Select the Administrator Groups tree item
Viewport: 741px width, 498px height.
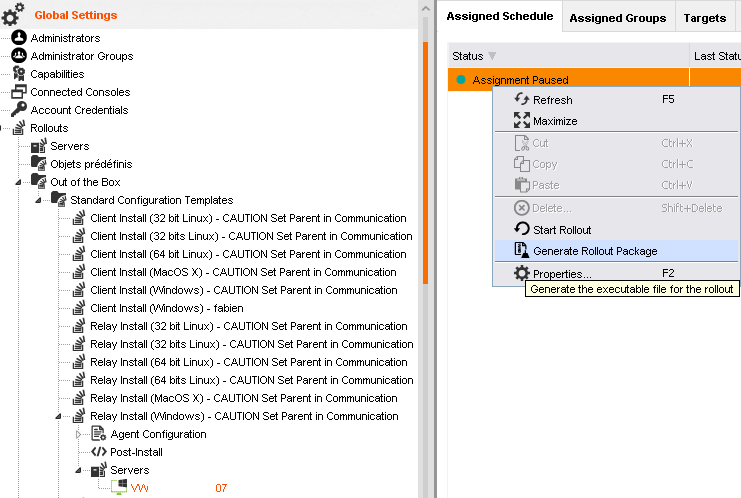(x=82, y=56)
